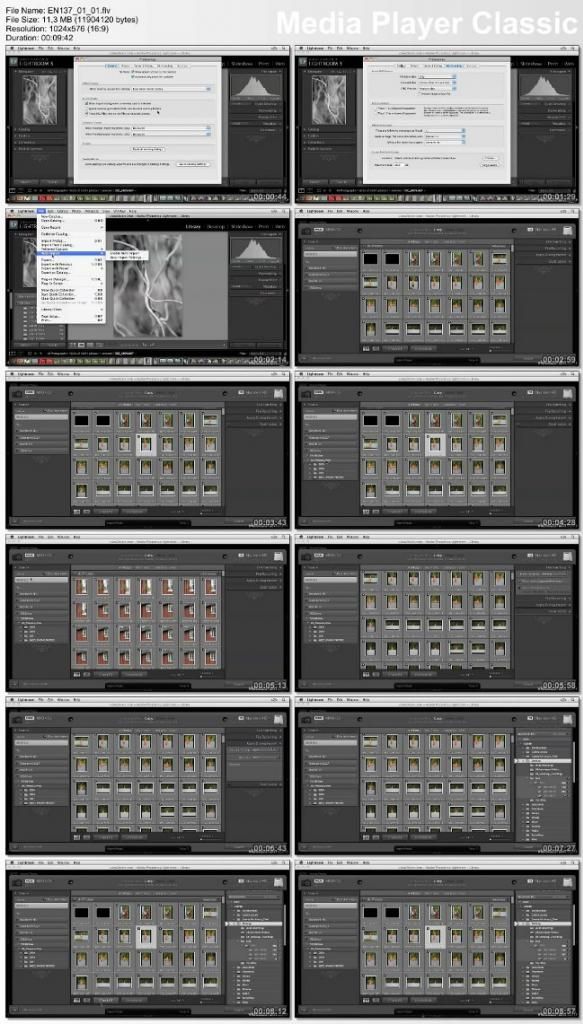
Task: Select the first red door thumbnail in the 00:05:13 frame
Action: pyautogui.click(x=82, y=587)
